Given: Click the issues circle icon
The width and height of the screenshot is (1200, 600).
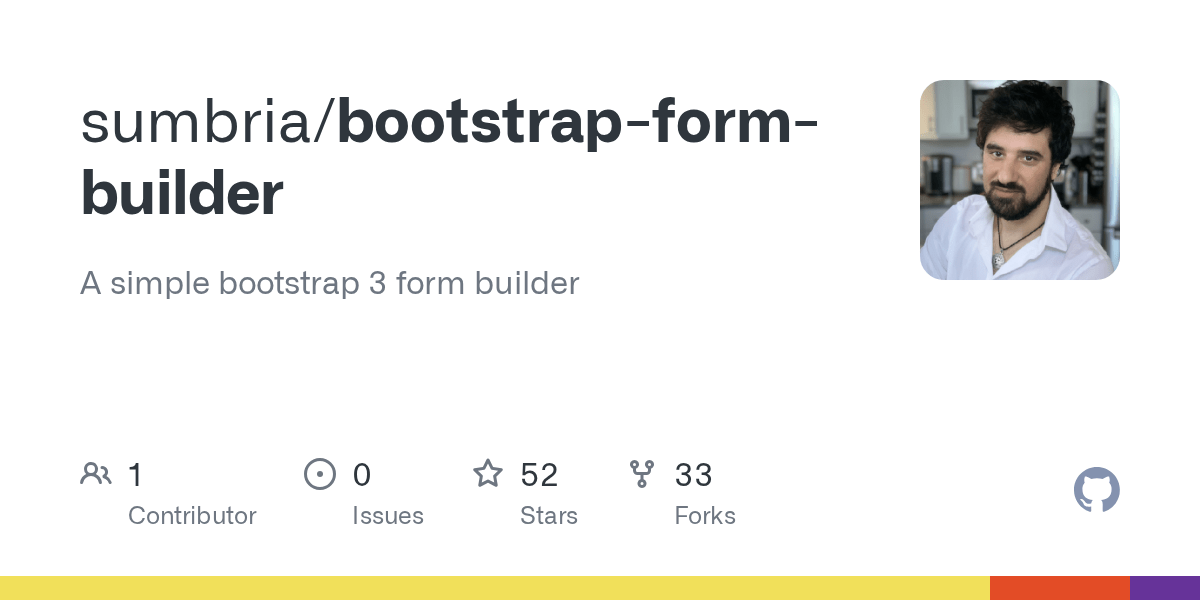Looking at the screenshot, I should [x=320, y=474].
